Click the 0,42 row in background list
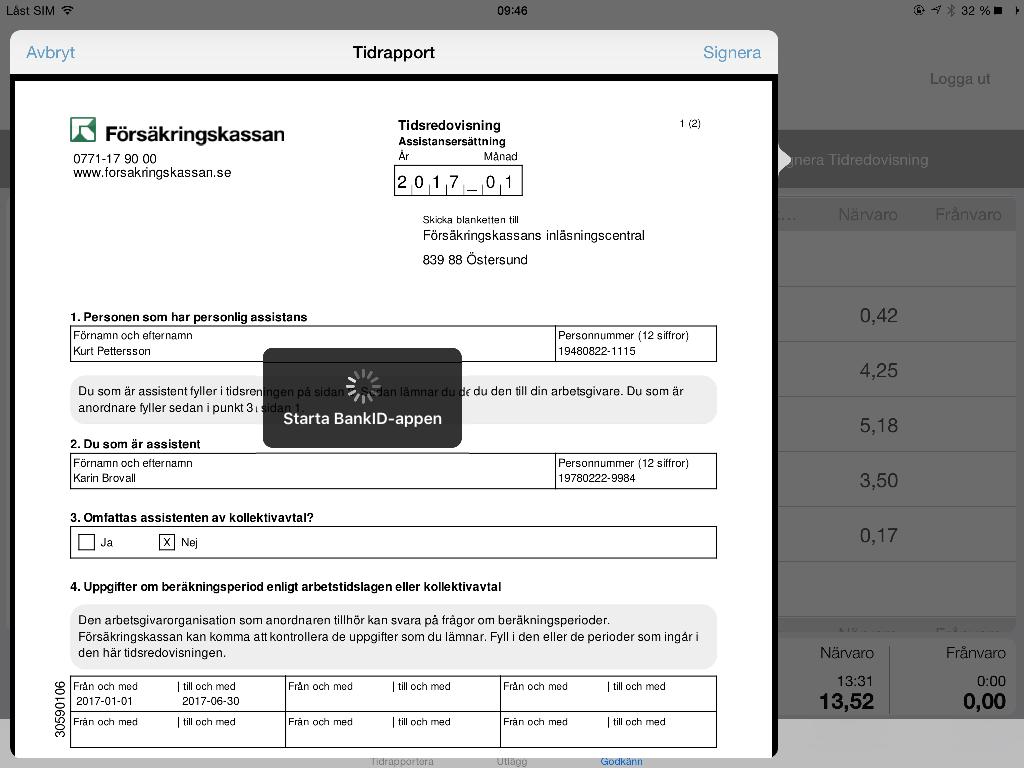 pyautogui.click(x=896, y=315)
